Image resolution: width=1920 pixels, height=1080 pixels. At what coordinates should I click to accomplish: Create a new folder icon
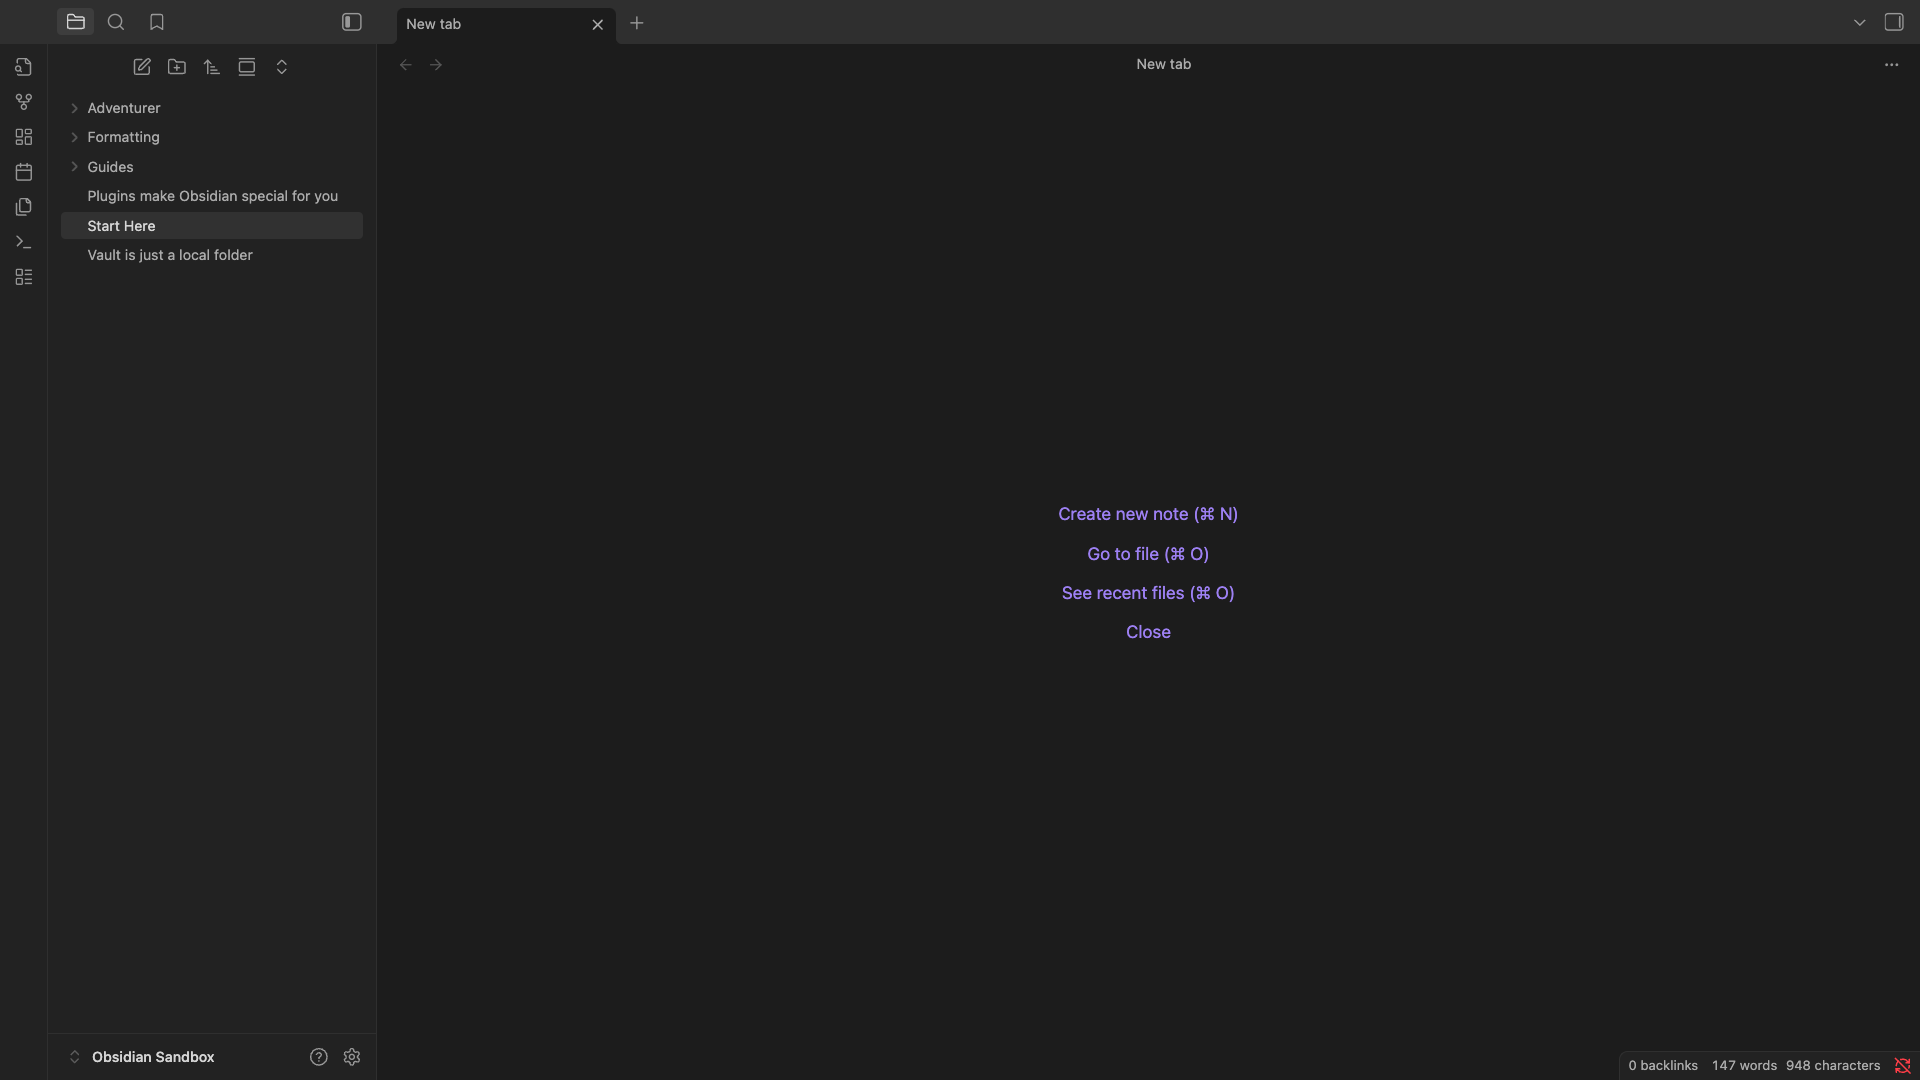(x=177, y=67)
